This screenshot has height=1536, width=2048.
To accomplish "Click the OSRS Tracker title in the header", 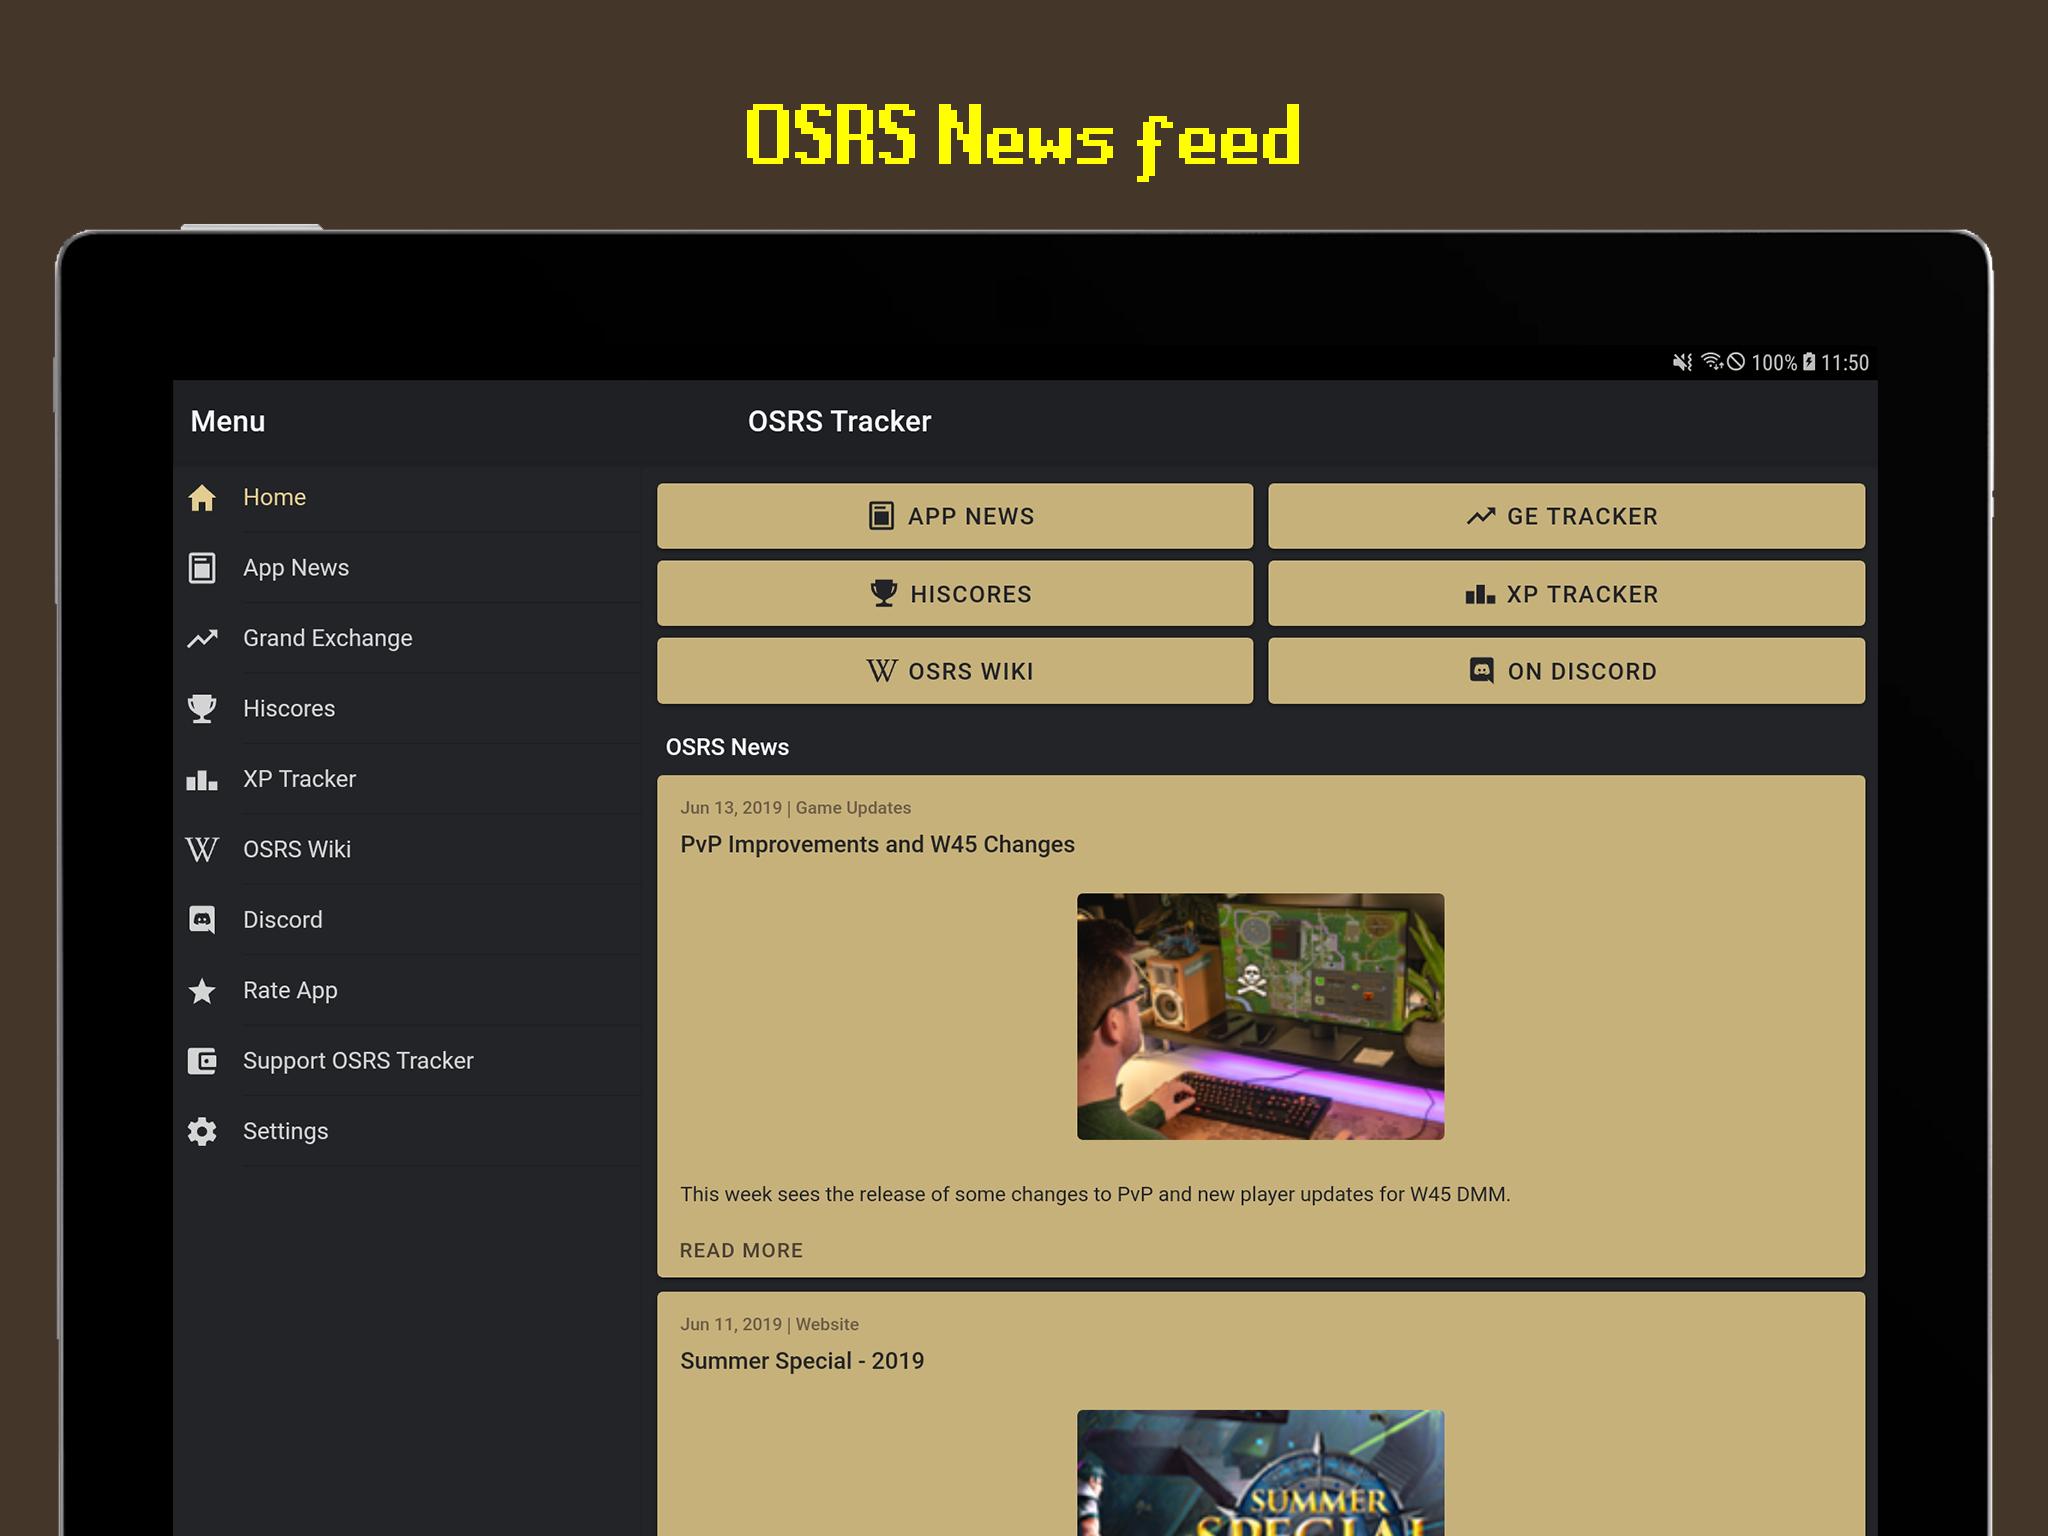I will point(839,421).
